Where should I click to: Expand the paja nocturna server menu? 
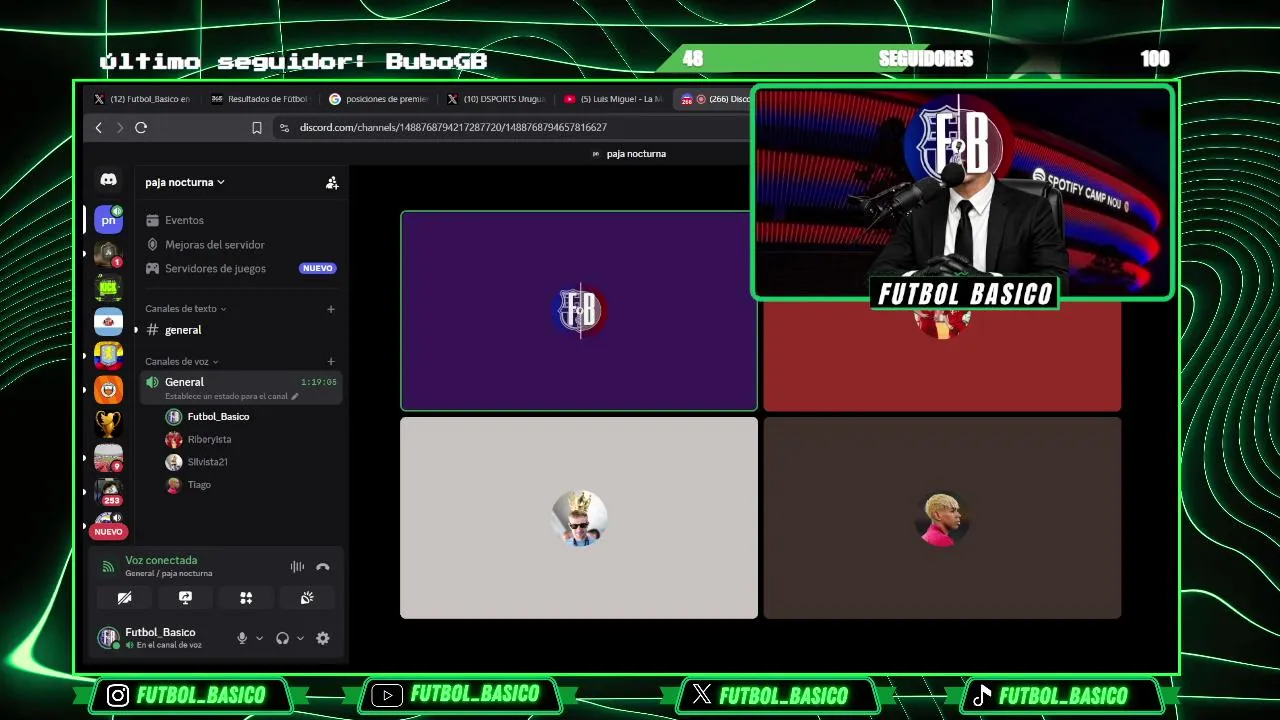(x=185, y=183)
